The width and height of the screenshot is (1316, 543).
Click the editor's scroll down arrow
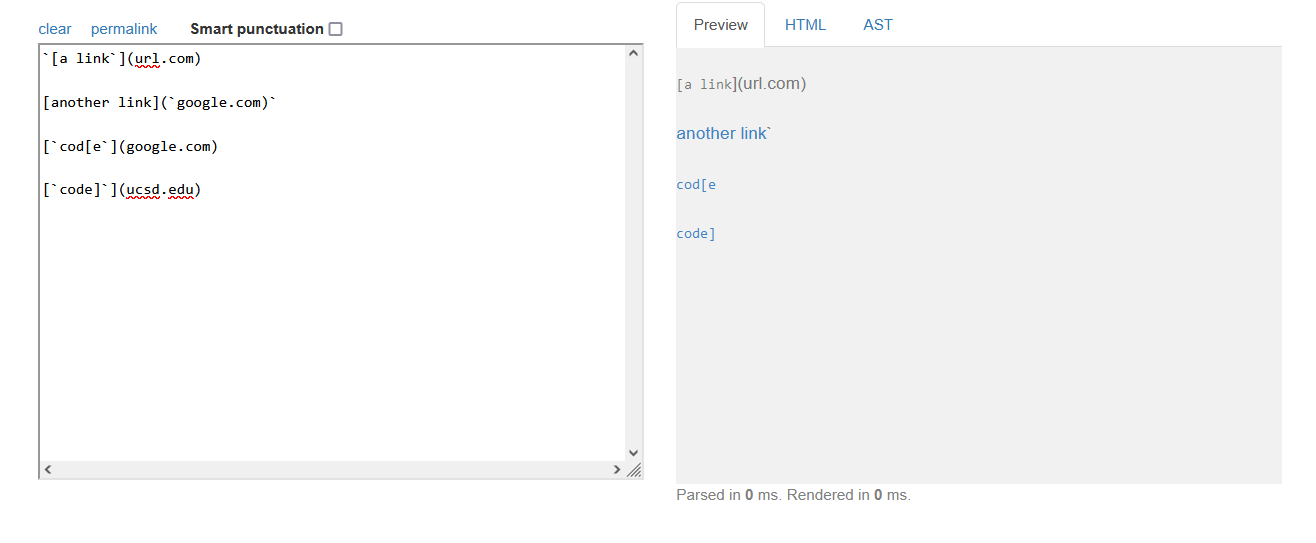click(x=632, y=452)
